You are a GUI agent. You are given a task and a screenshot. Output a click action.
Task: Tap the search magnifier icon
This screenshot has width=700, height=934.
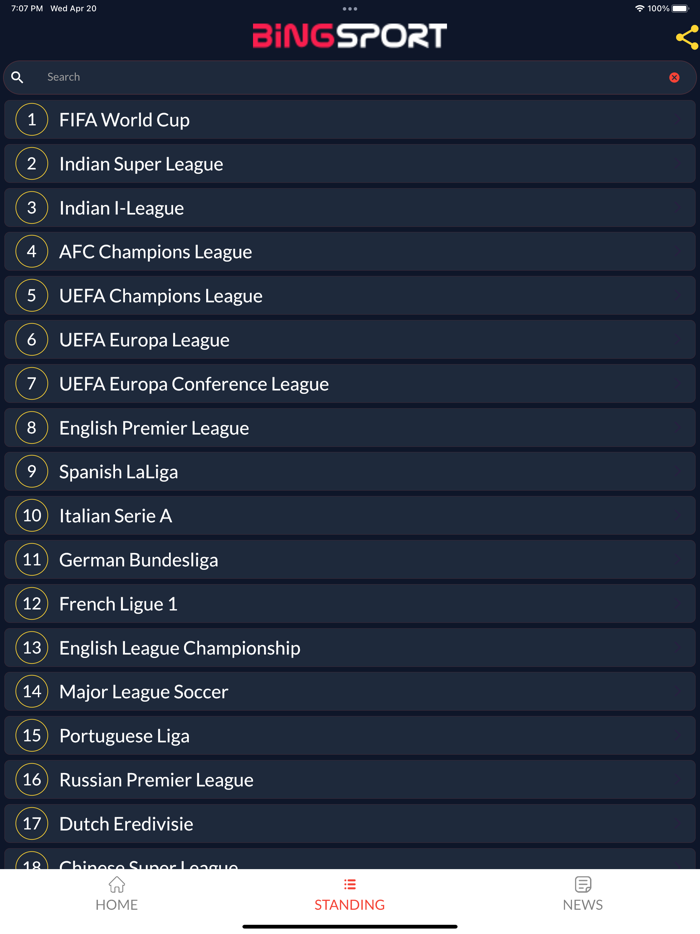click(17, 77)
